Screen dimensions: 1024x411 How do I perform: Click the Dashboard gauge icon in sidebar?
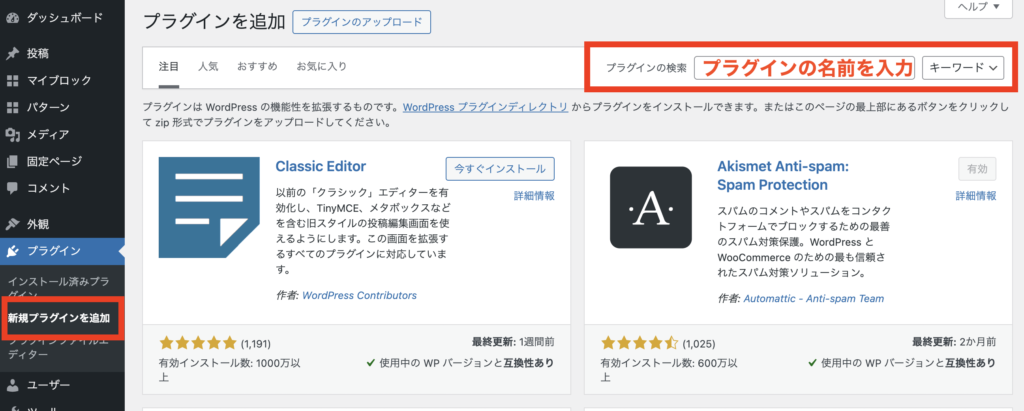point(12,18)
